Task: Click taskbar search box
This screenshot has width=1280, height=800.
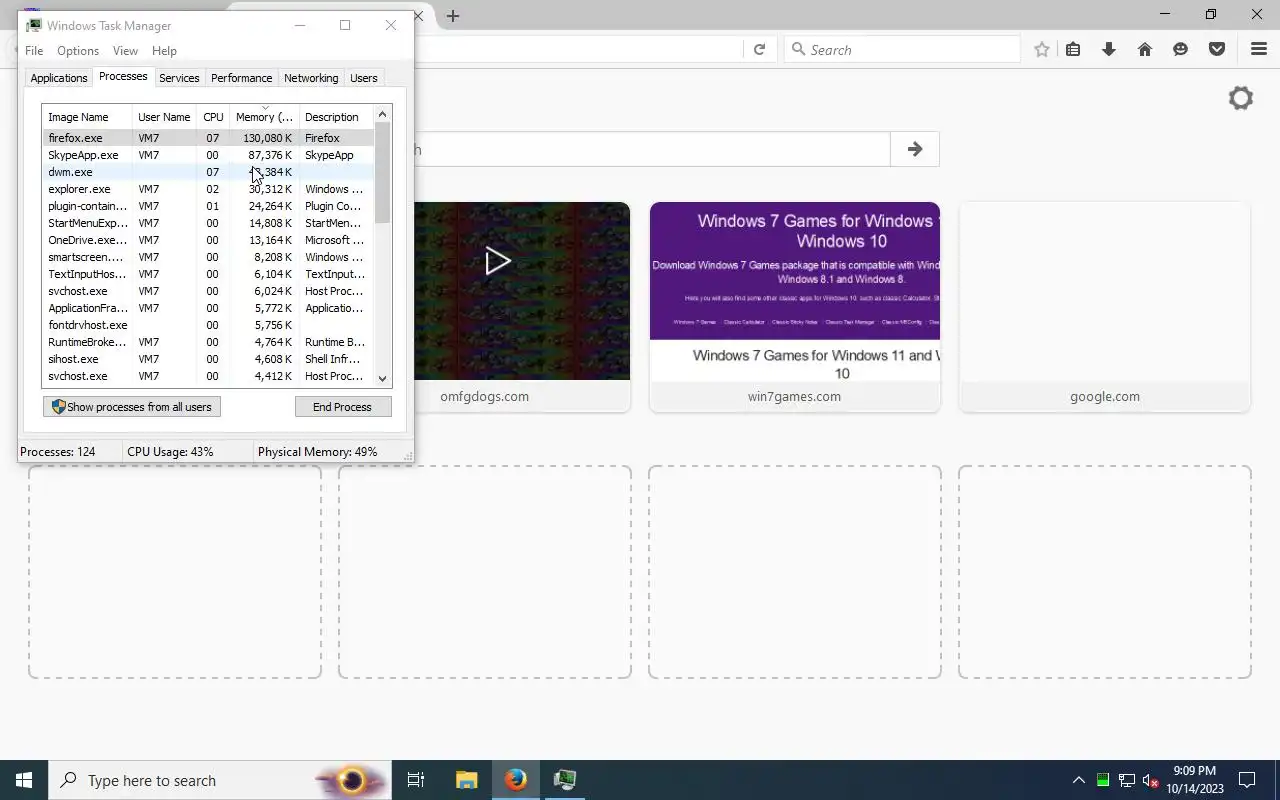Action: [220, 780]
